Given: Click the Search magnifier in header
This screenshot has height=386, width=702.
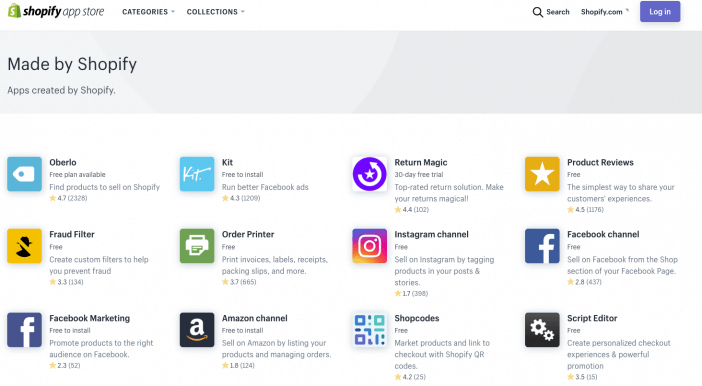Looking at the screenshot, I should 537,12.
